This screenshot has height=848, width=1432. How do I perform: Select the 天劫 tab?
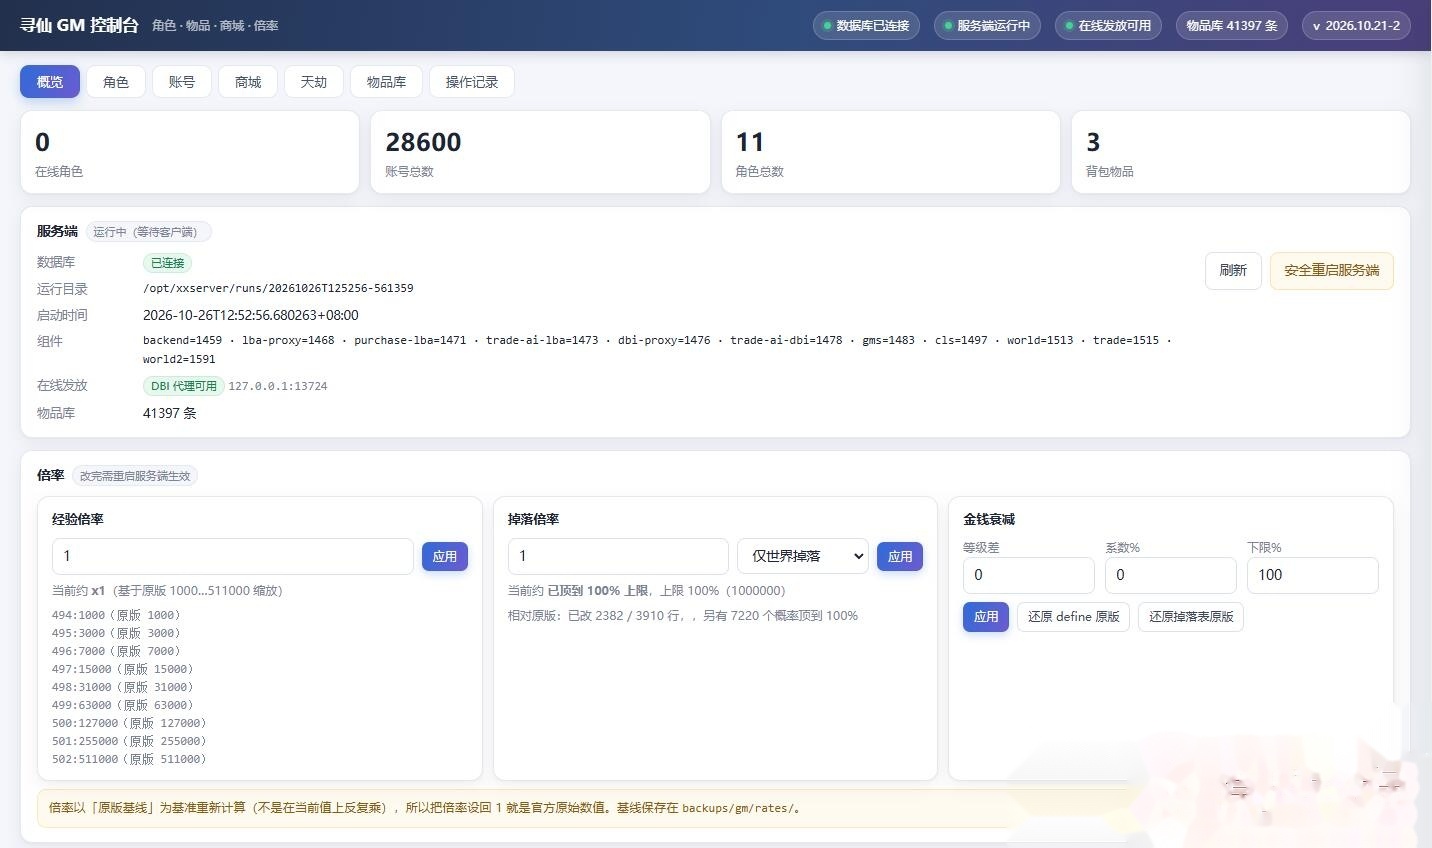(314, 82)
